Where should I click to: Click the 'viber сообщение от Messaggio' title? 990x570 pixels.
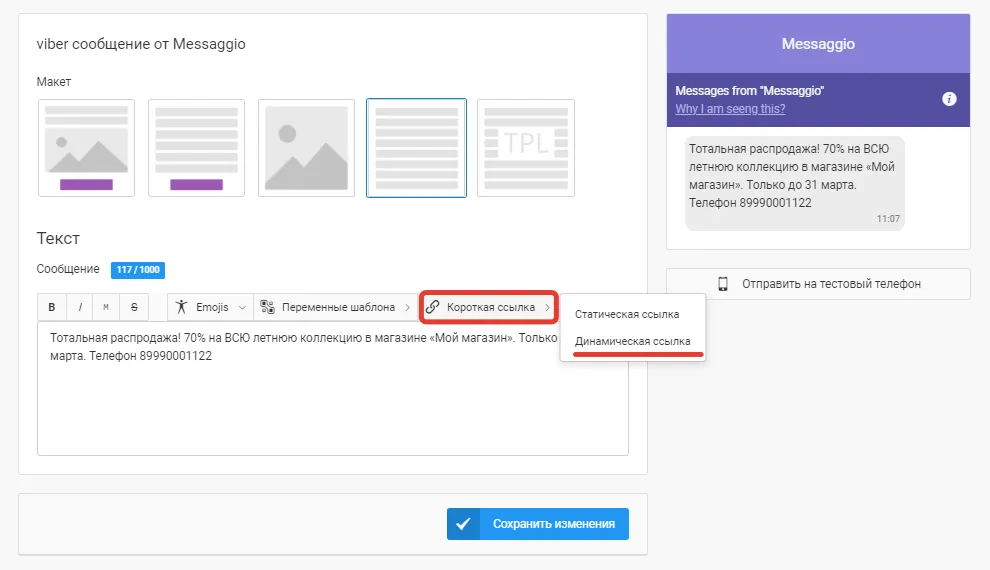[x=141, y=44]
